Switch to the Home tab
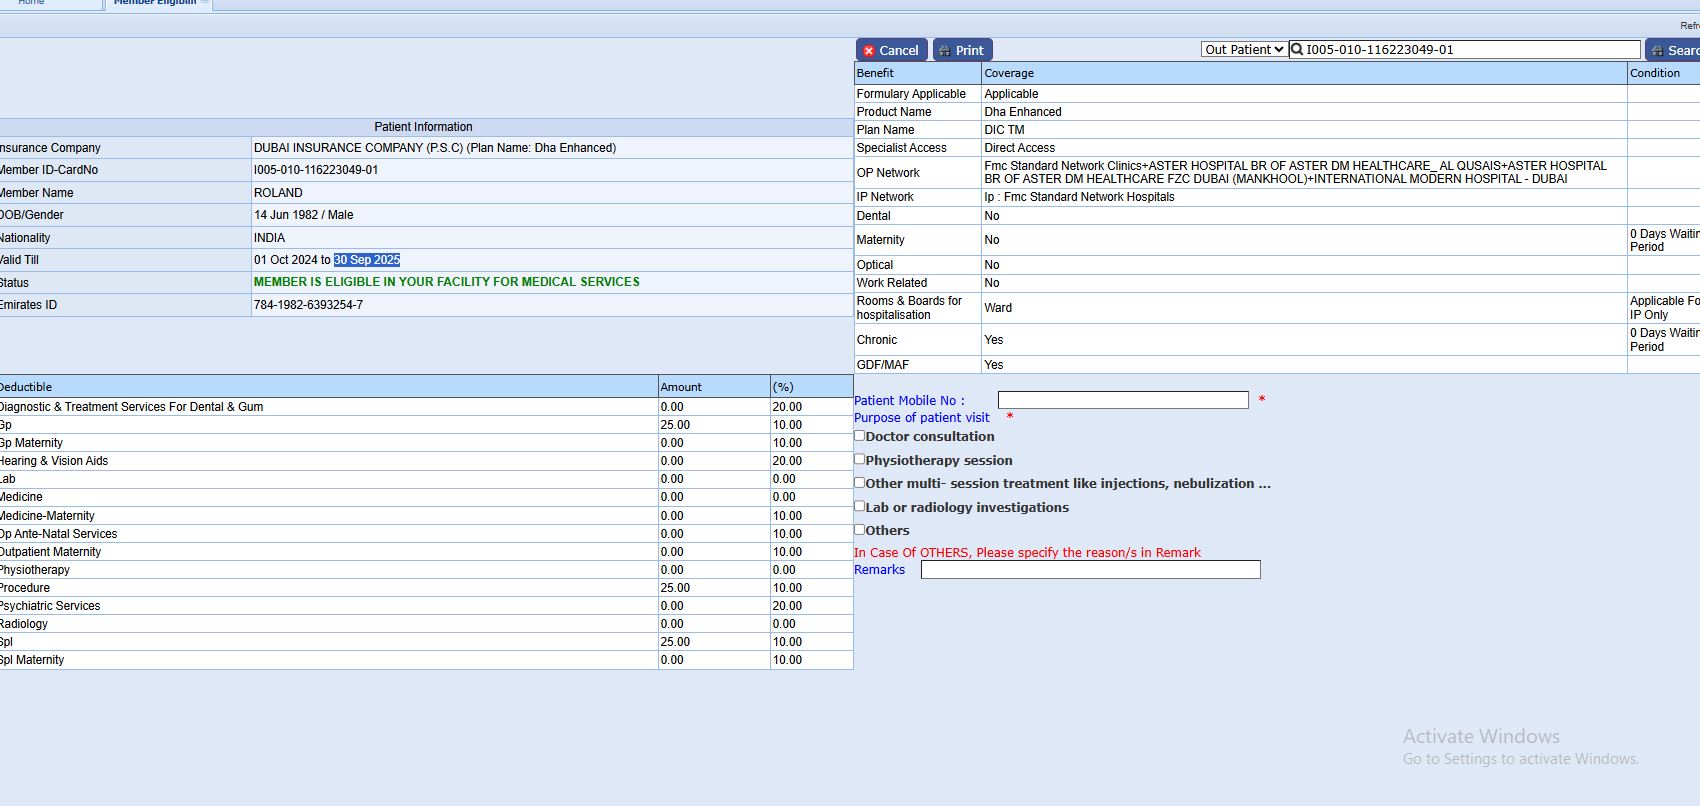Image resolution: width=1700 pixels, height=806 pixels. (32, 3)
